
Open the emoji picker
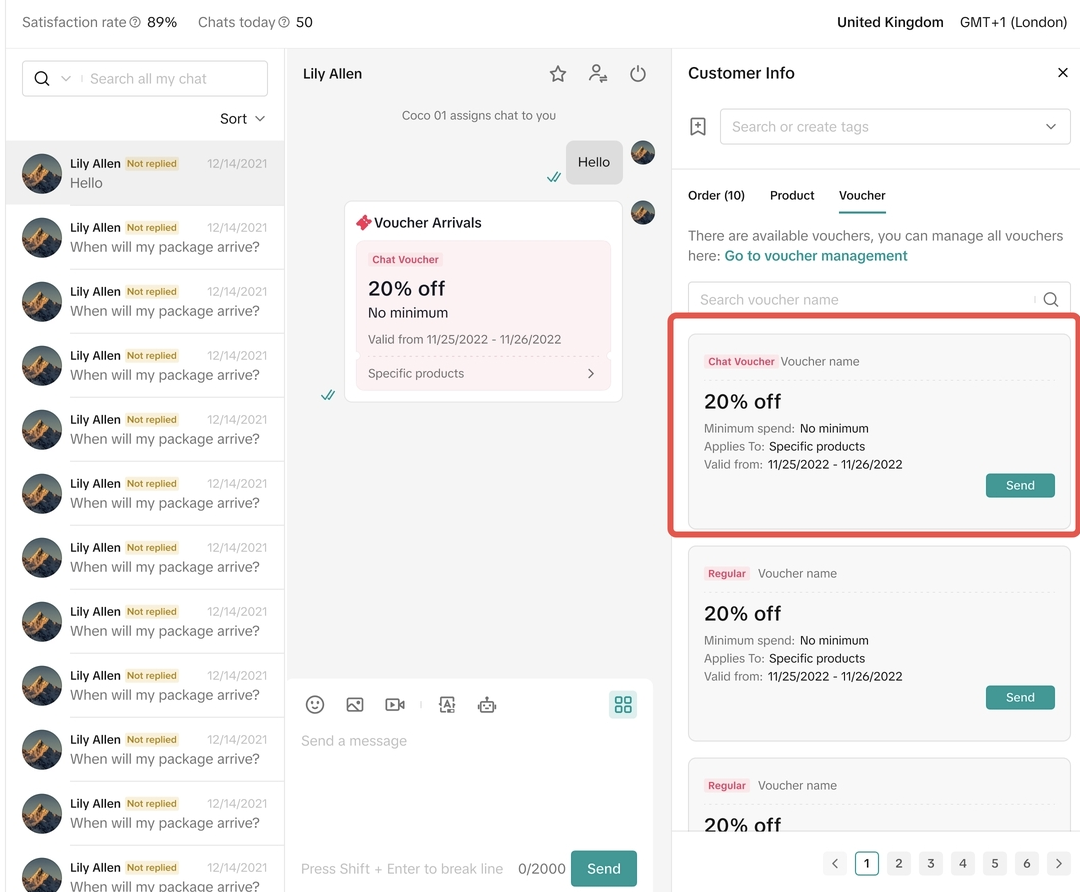pyautogui.click(x=315, y=705)
